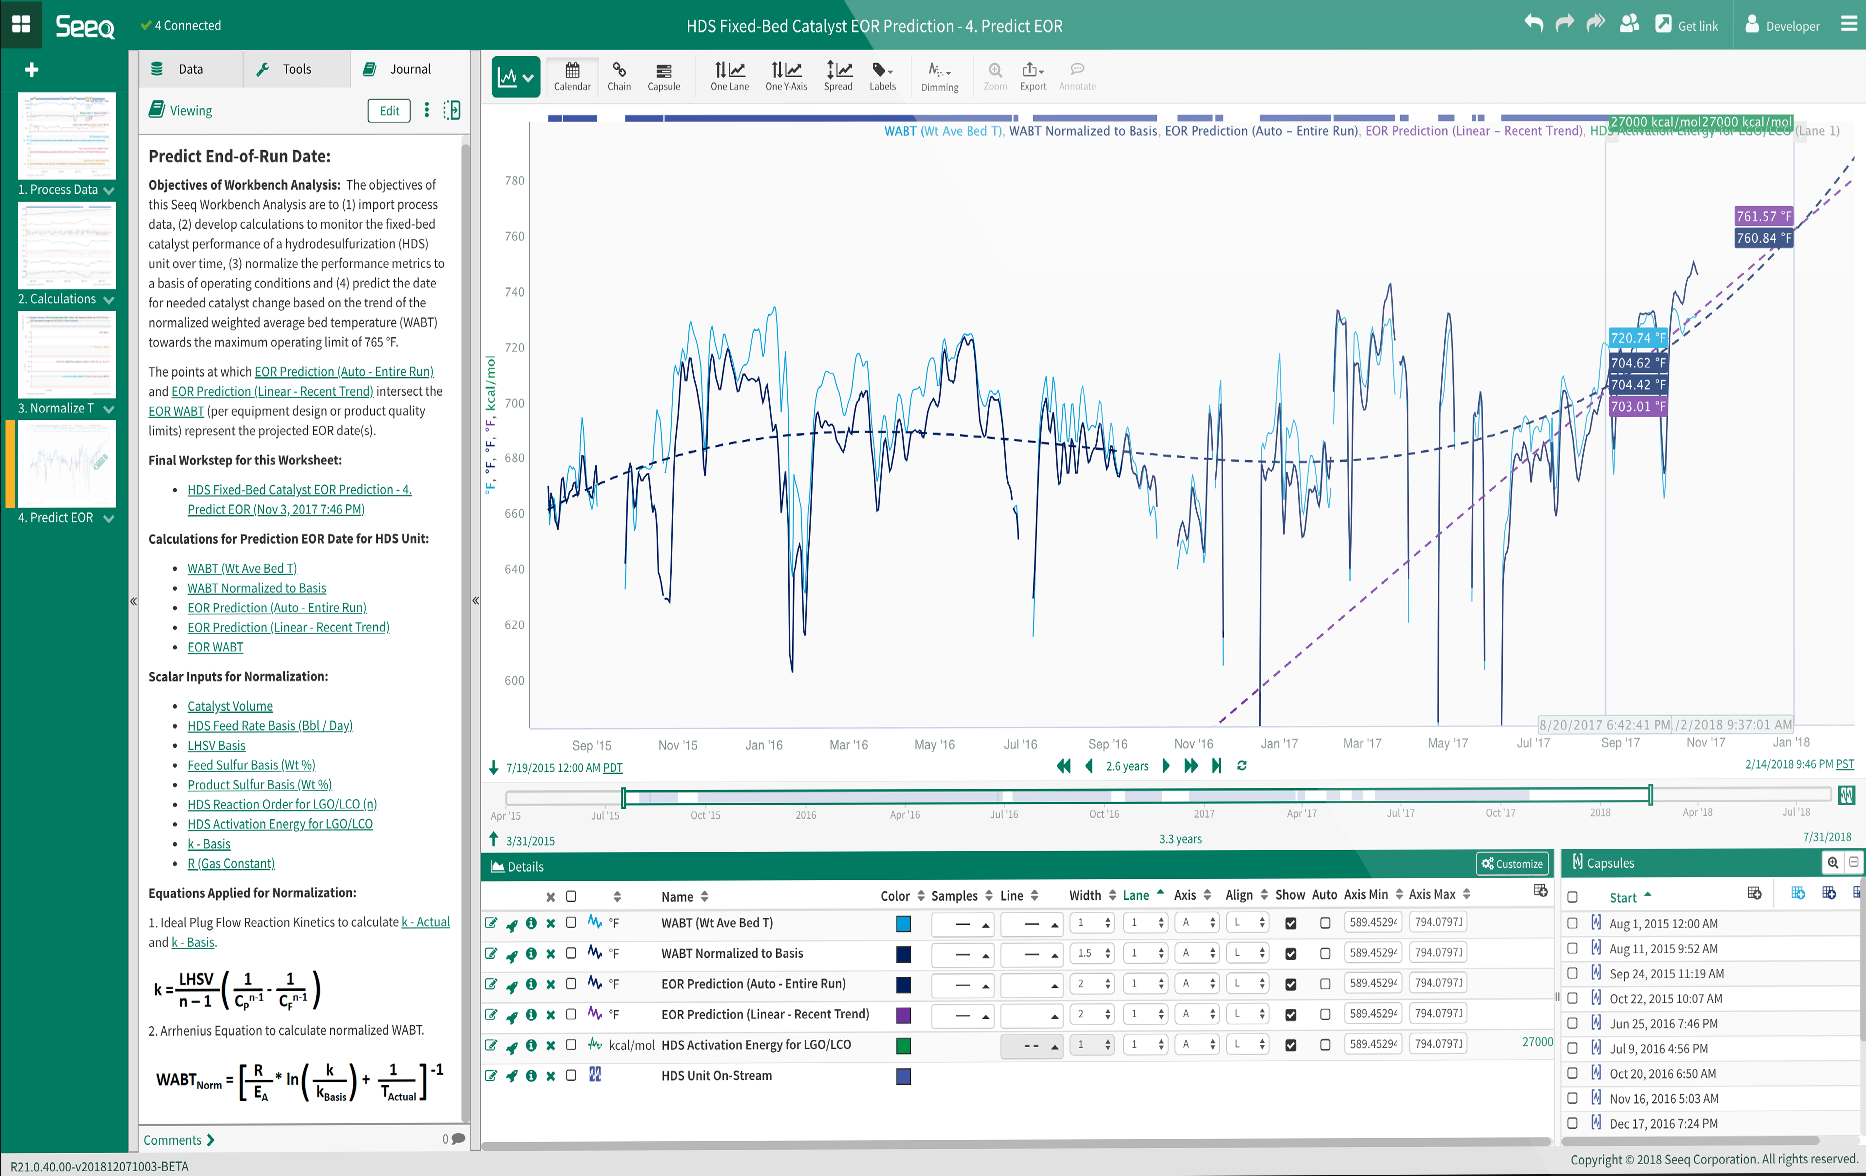The width and height of the screenshot is (1866, 1176).
Task: Step display range forward half
Action: click(x=1166, y=766)
